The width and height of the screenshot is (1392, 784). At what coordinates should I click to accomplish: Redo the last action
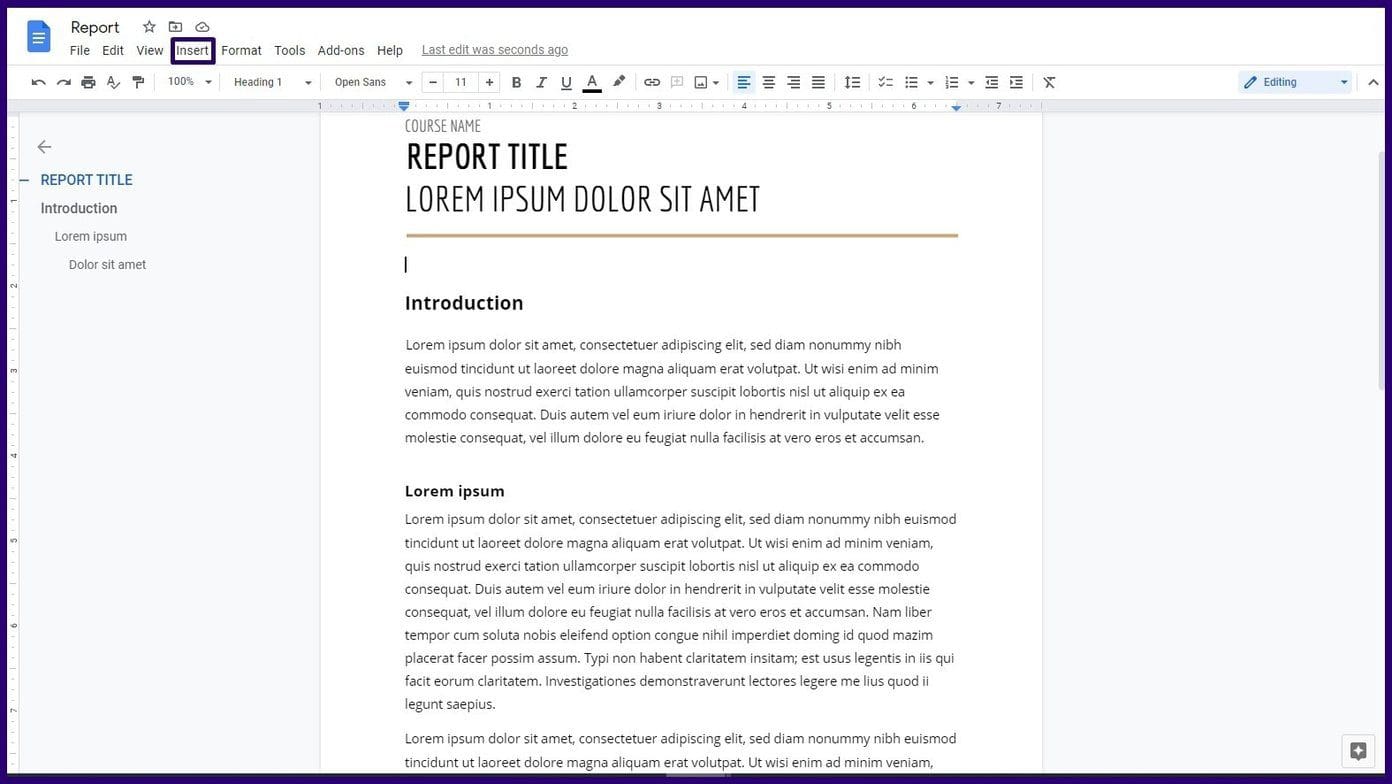coord(63,82)
